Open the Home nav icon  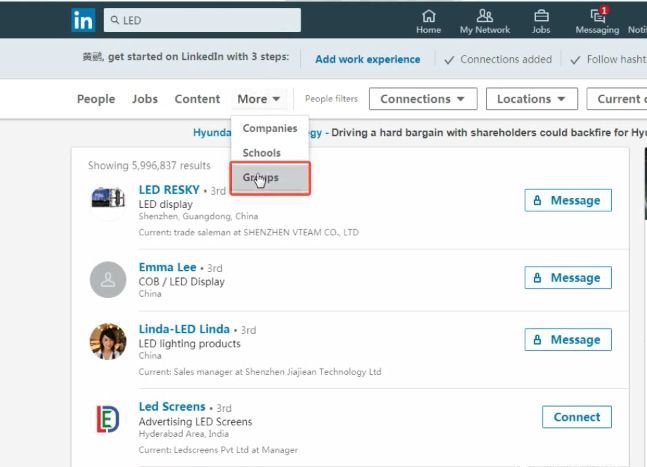pos(428,21)
